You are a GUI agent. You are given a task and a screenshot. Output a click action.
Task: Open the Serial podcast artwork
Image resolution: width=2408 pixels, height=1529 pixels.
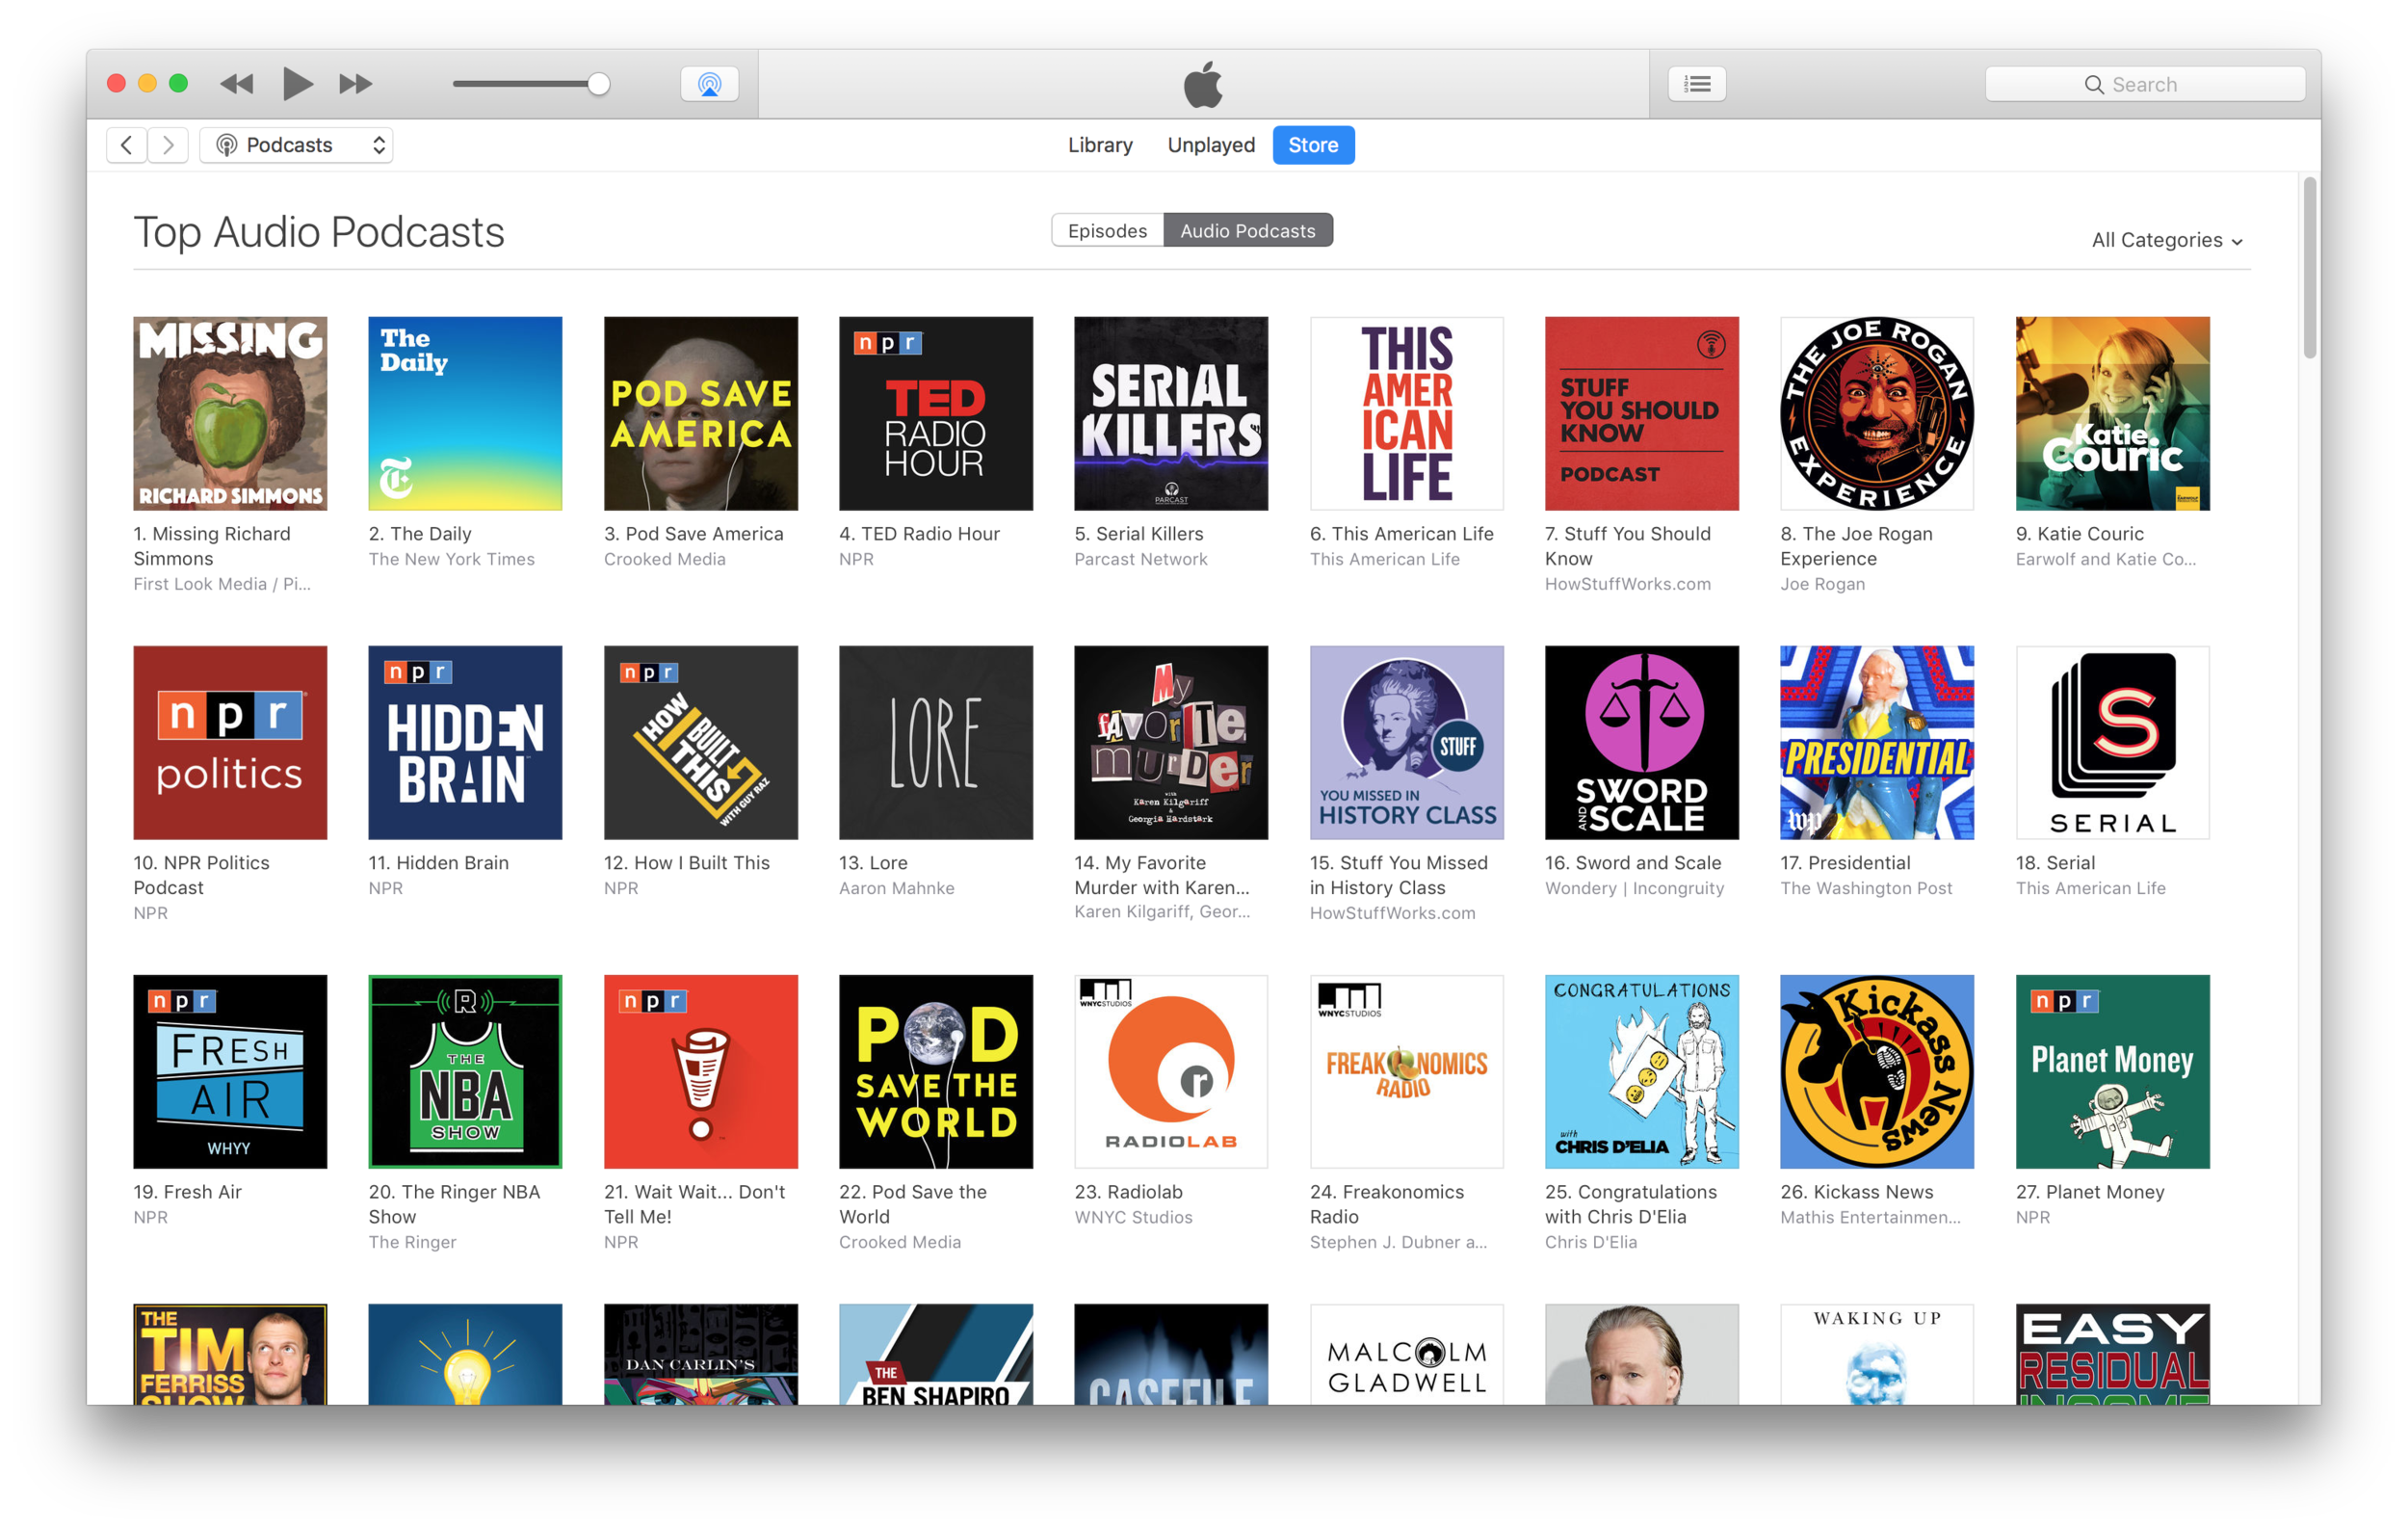coord(2113,743)
